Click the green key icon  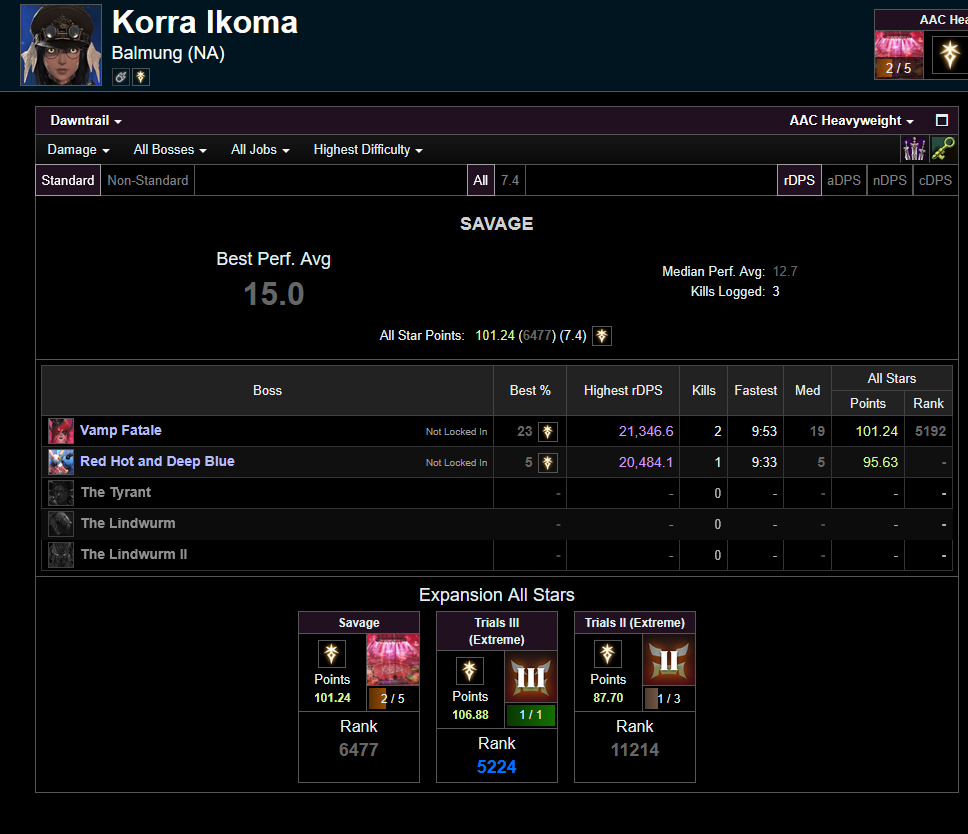(x=943, y=149)
